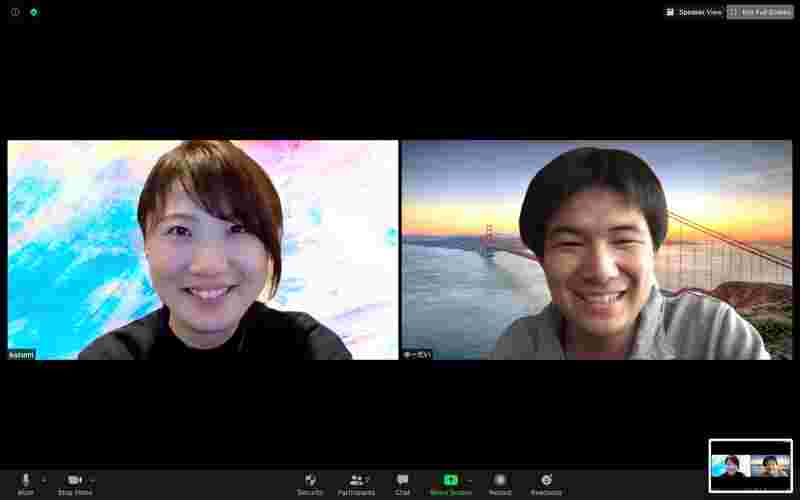Mute the microphone in the Zoom toolbar
Viewport: 800px width, 500px height.
(x=26, y=483)
